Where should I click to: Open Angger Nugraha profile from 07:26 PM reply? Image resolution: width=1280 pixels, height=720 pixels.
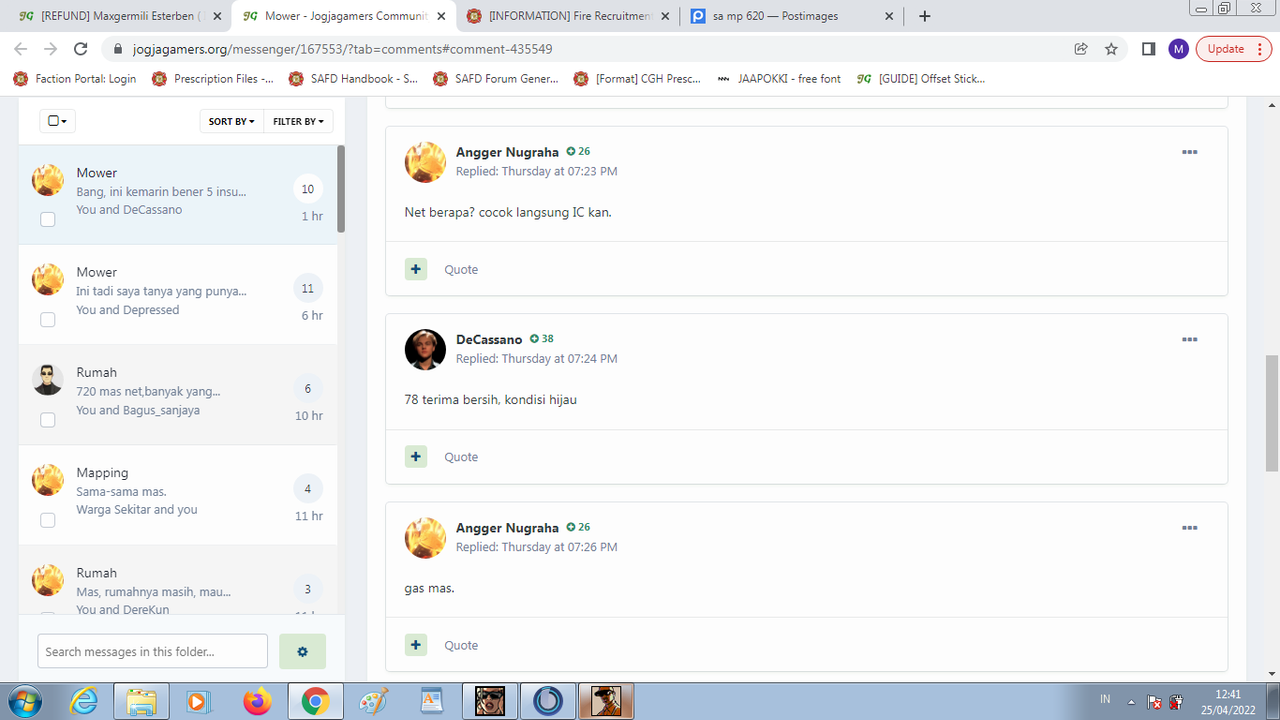click(x=507, y=528)
